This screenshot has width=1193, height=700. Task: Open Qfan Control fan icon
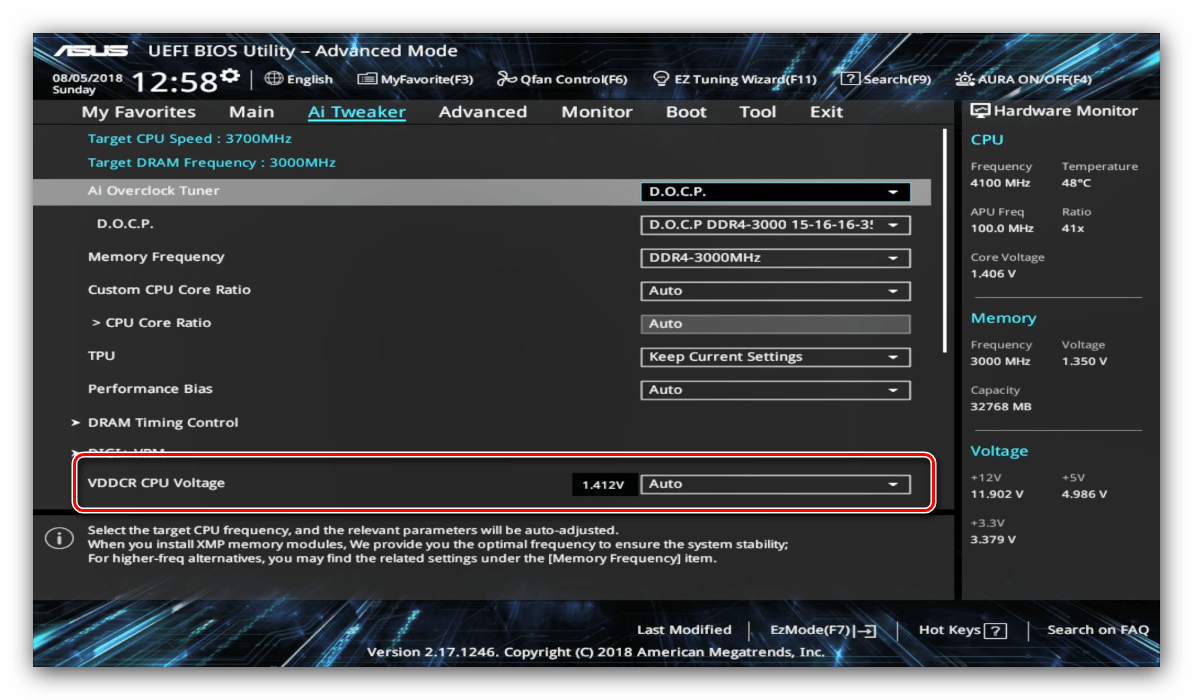point(507,79)
